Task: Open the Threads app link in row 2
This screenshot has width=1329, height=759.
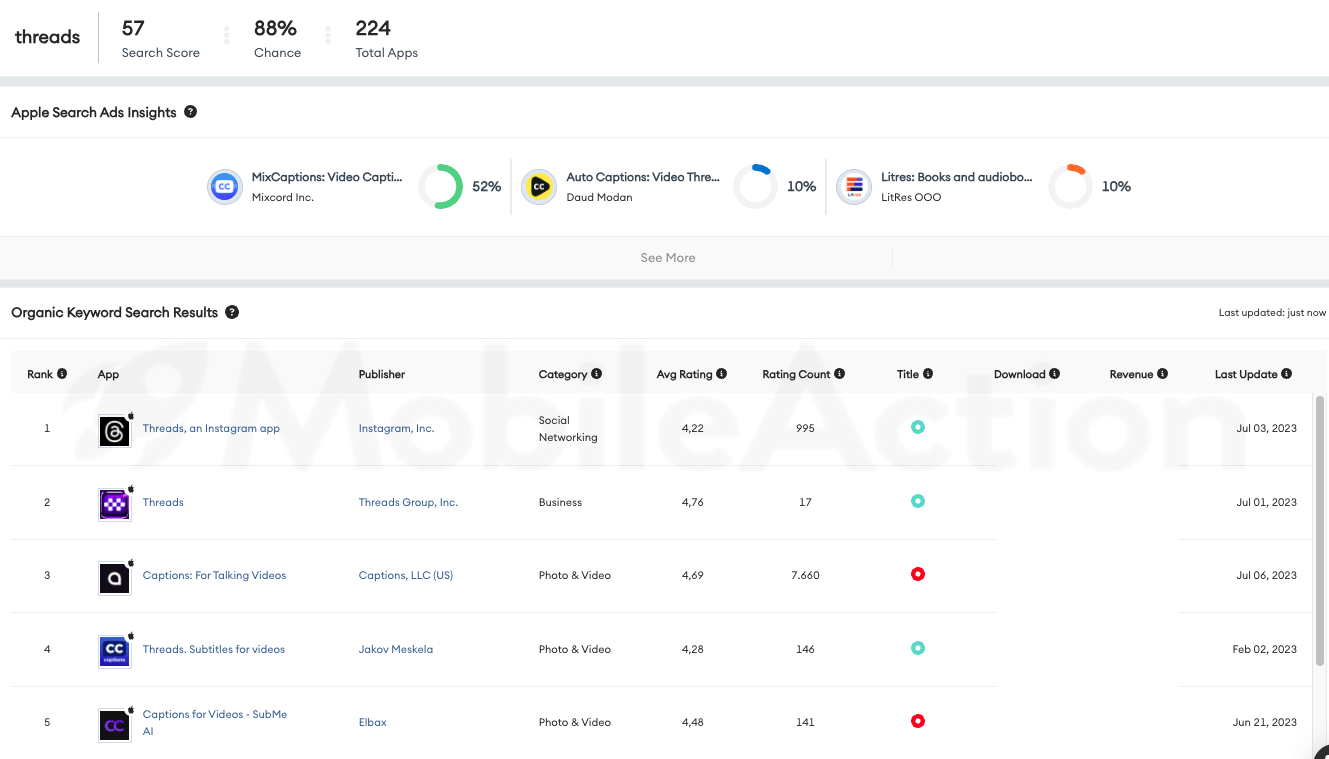Action: pyautogui.click(x=163, y=502)
